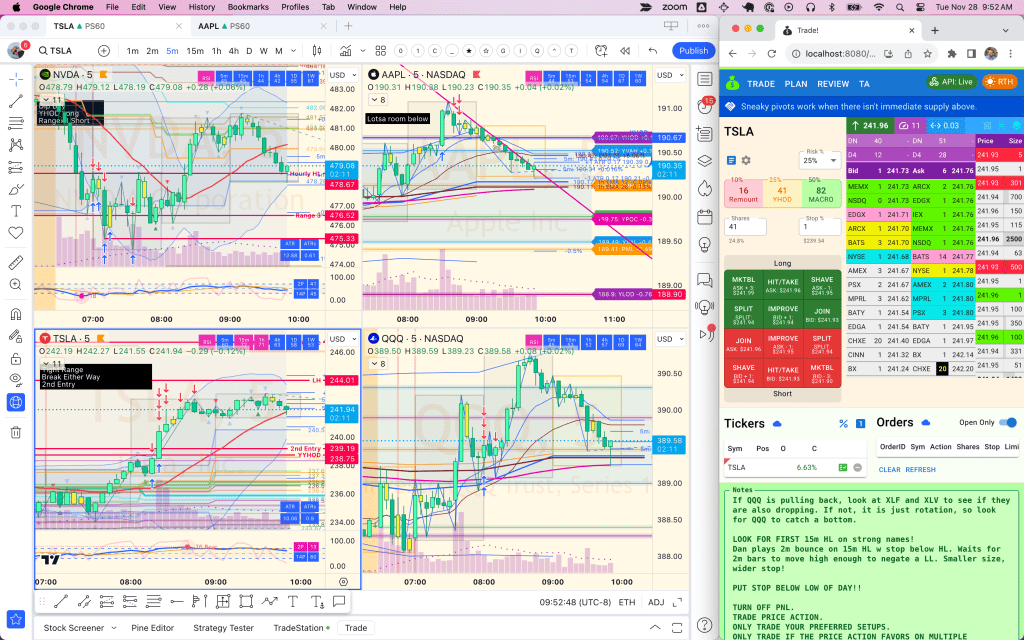Viewport: 1024px width, 640px height.
Task: Switch to the PLAN tab
Action: click(x=796, y=84)
